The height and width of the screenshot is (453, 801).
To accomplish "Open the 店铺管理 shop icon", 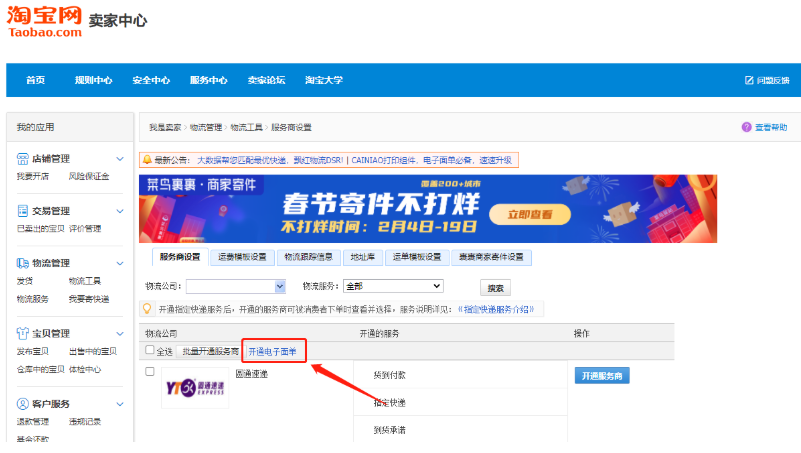I will coord(22,159).
